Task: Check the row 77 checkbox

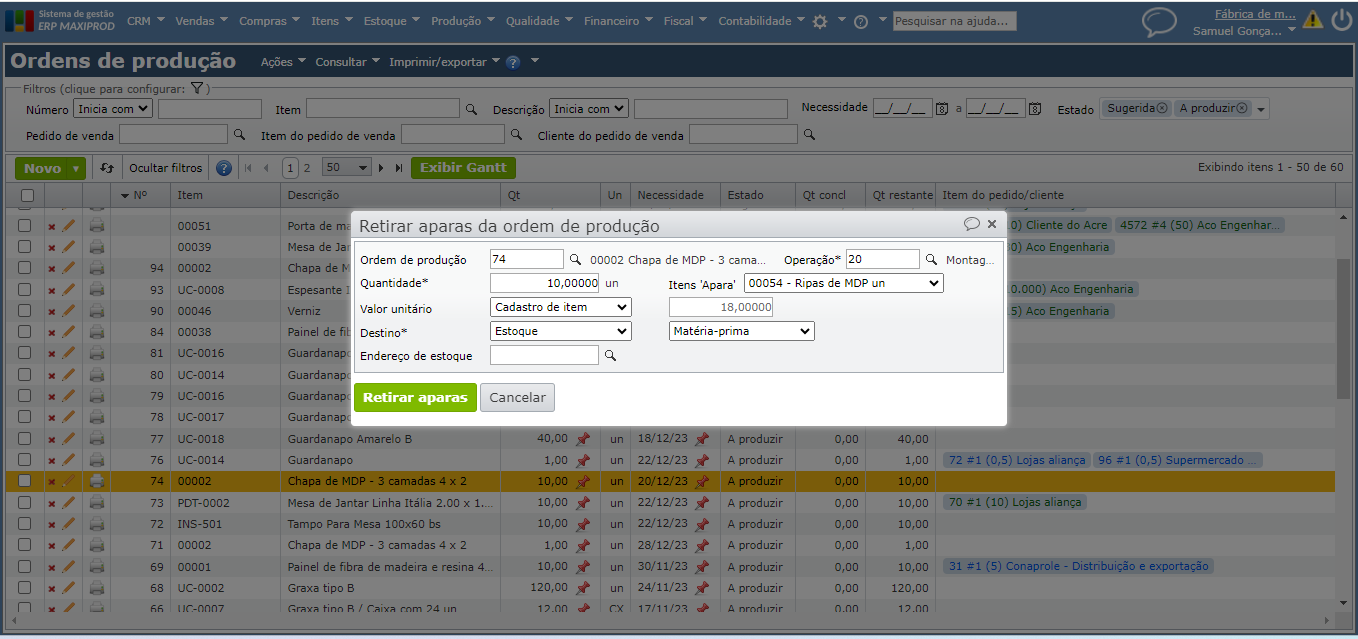Action: (25, 439)
